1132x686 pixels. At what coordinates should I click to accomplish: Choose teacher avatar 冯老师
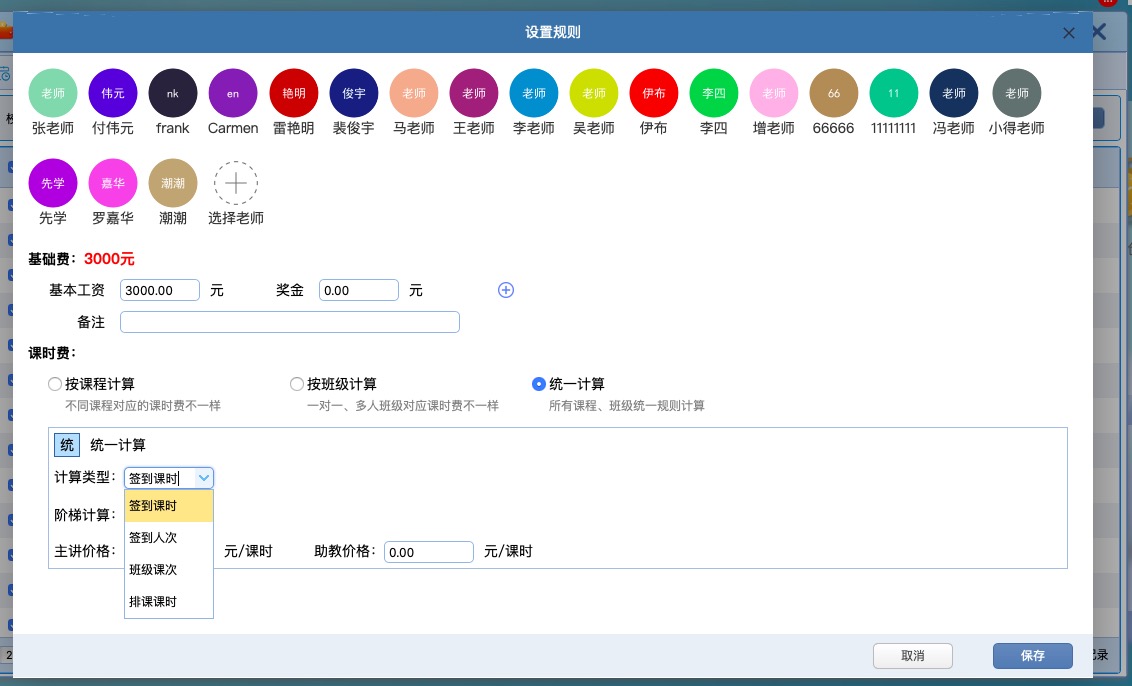[954, 93]
